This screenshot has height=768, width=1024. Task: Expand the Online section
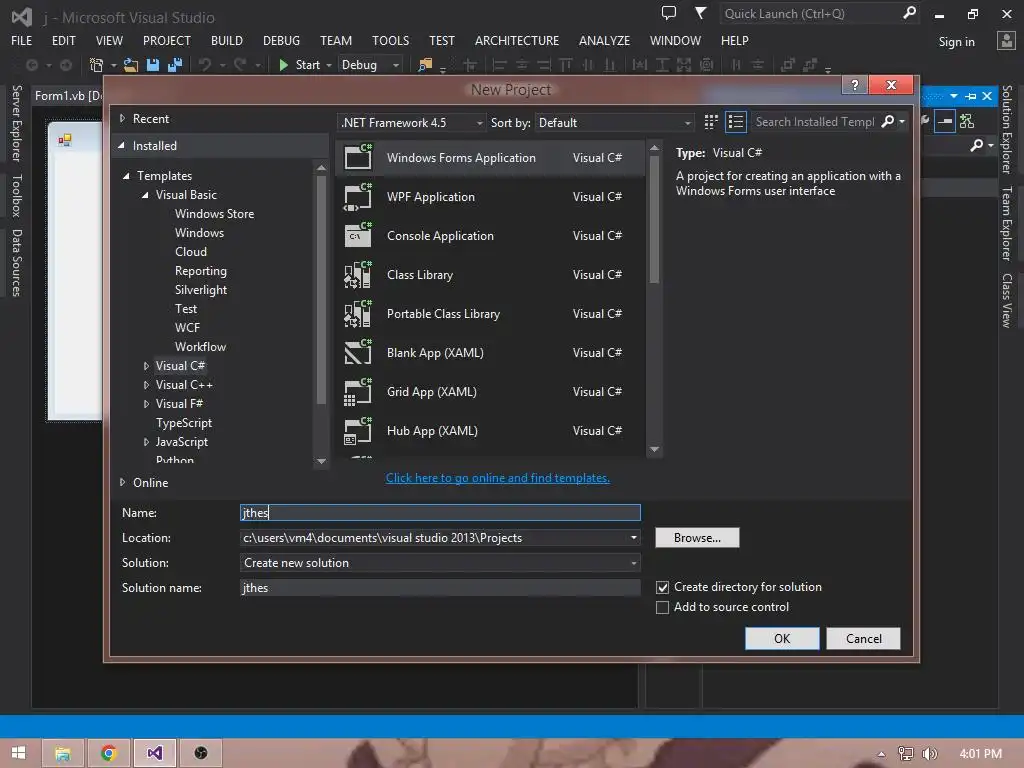tap(122, 483)
